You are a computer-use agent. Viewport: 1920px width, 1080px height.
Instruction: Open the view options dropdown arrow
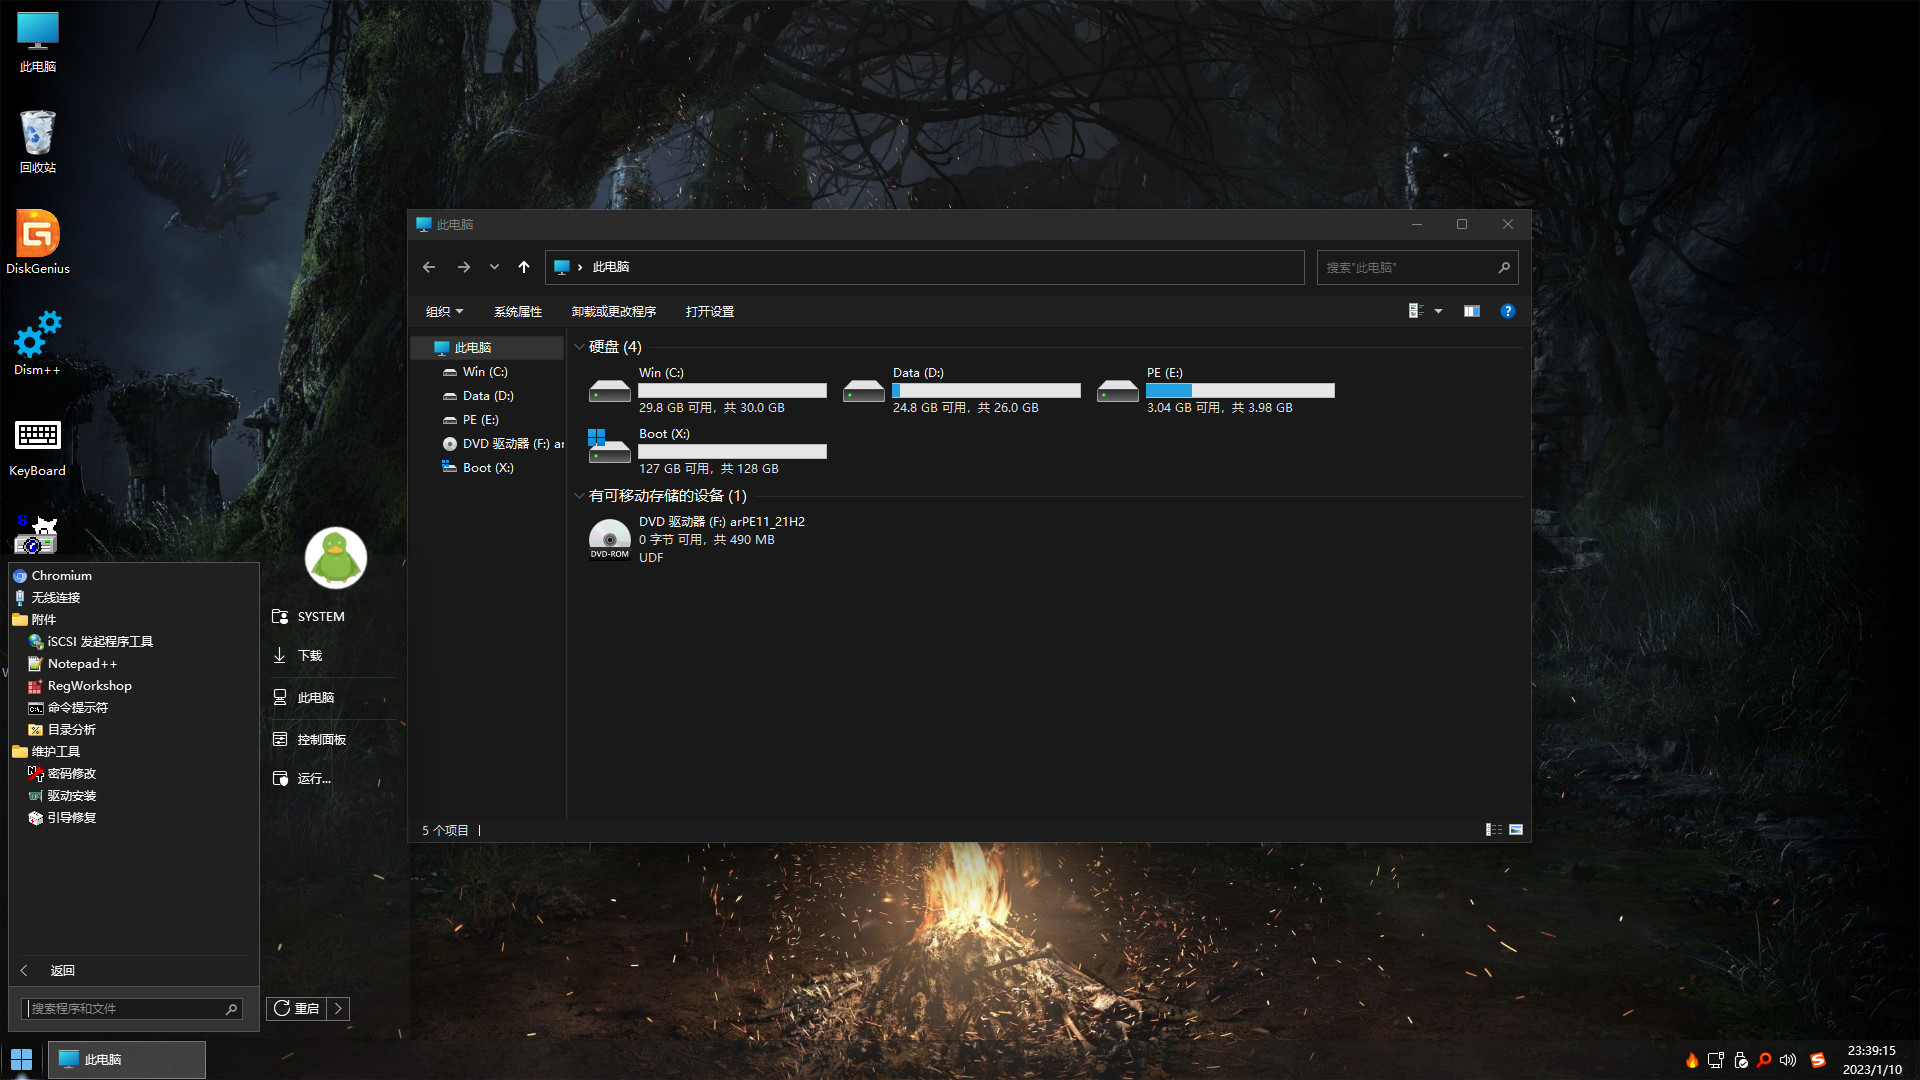1439,311
